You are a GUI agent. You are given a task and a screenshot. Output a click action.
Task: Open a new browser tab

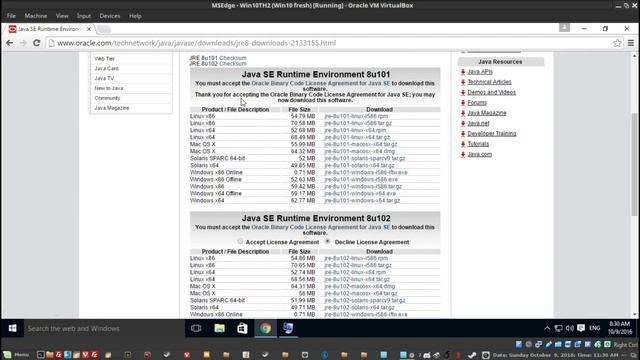coord(104,29)
